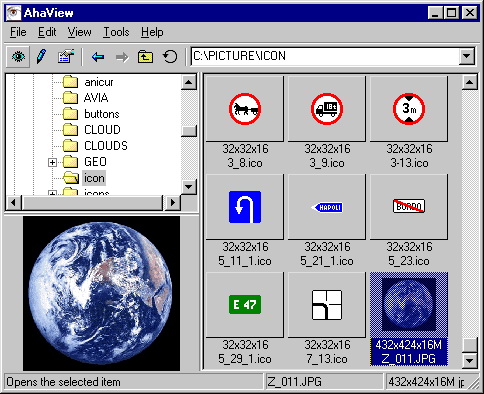Click the folder tree scroll down arrow

(189, 187)
